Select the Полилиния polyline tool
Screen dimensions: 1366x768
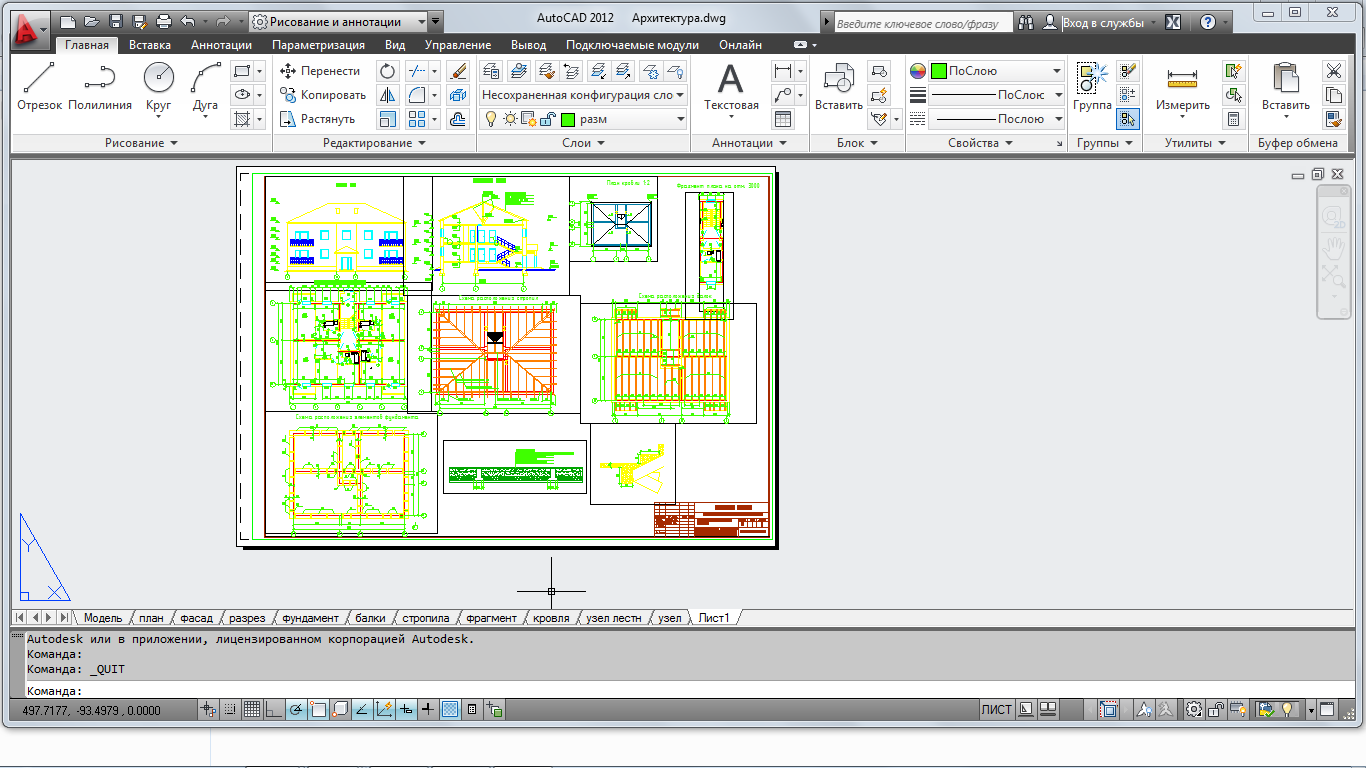(100, 87)
